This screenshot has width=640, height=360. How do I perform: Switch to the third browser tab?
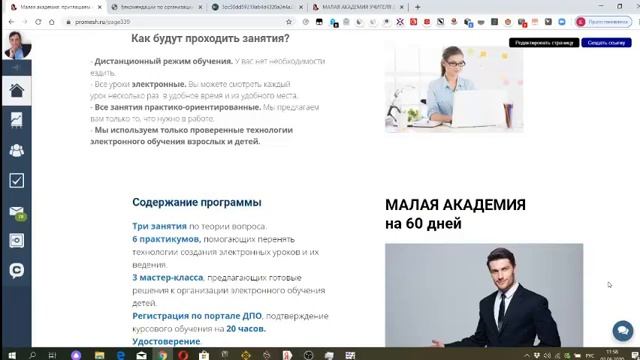[258, 7]
